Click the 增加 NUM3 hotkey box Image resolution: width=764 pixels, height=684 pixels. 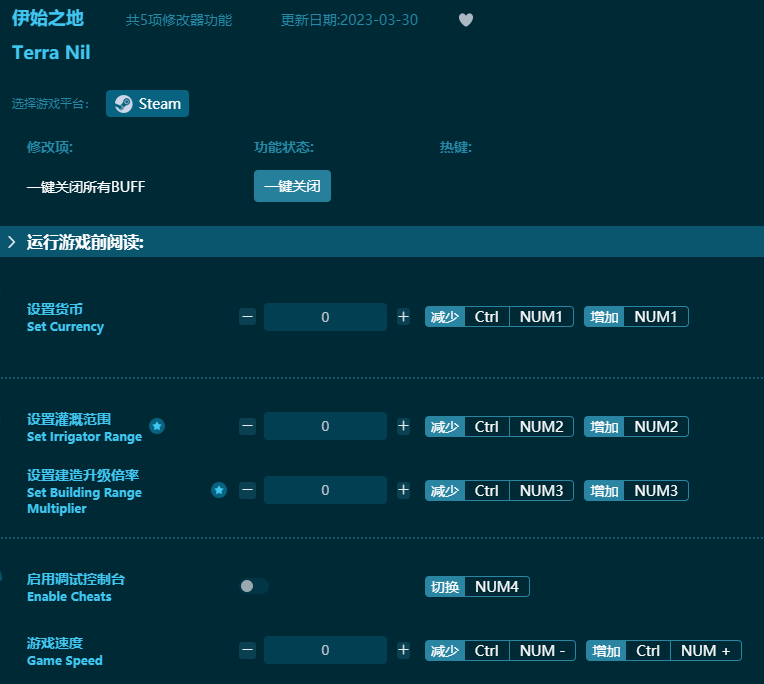pos(636,491)
